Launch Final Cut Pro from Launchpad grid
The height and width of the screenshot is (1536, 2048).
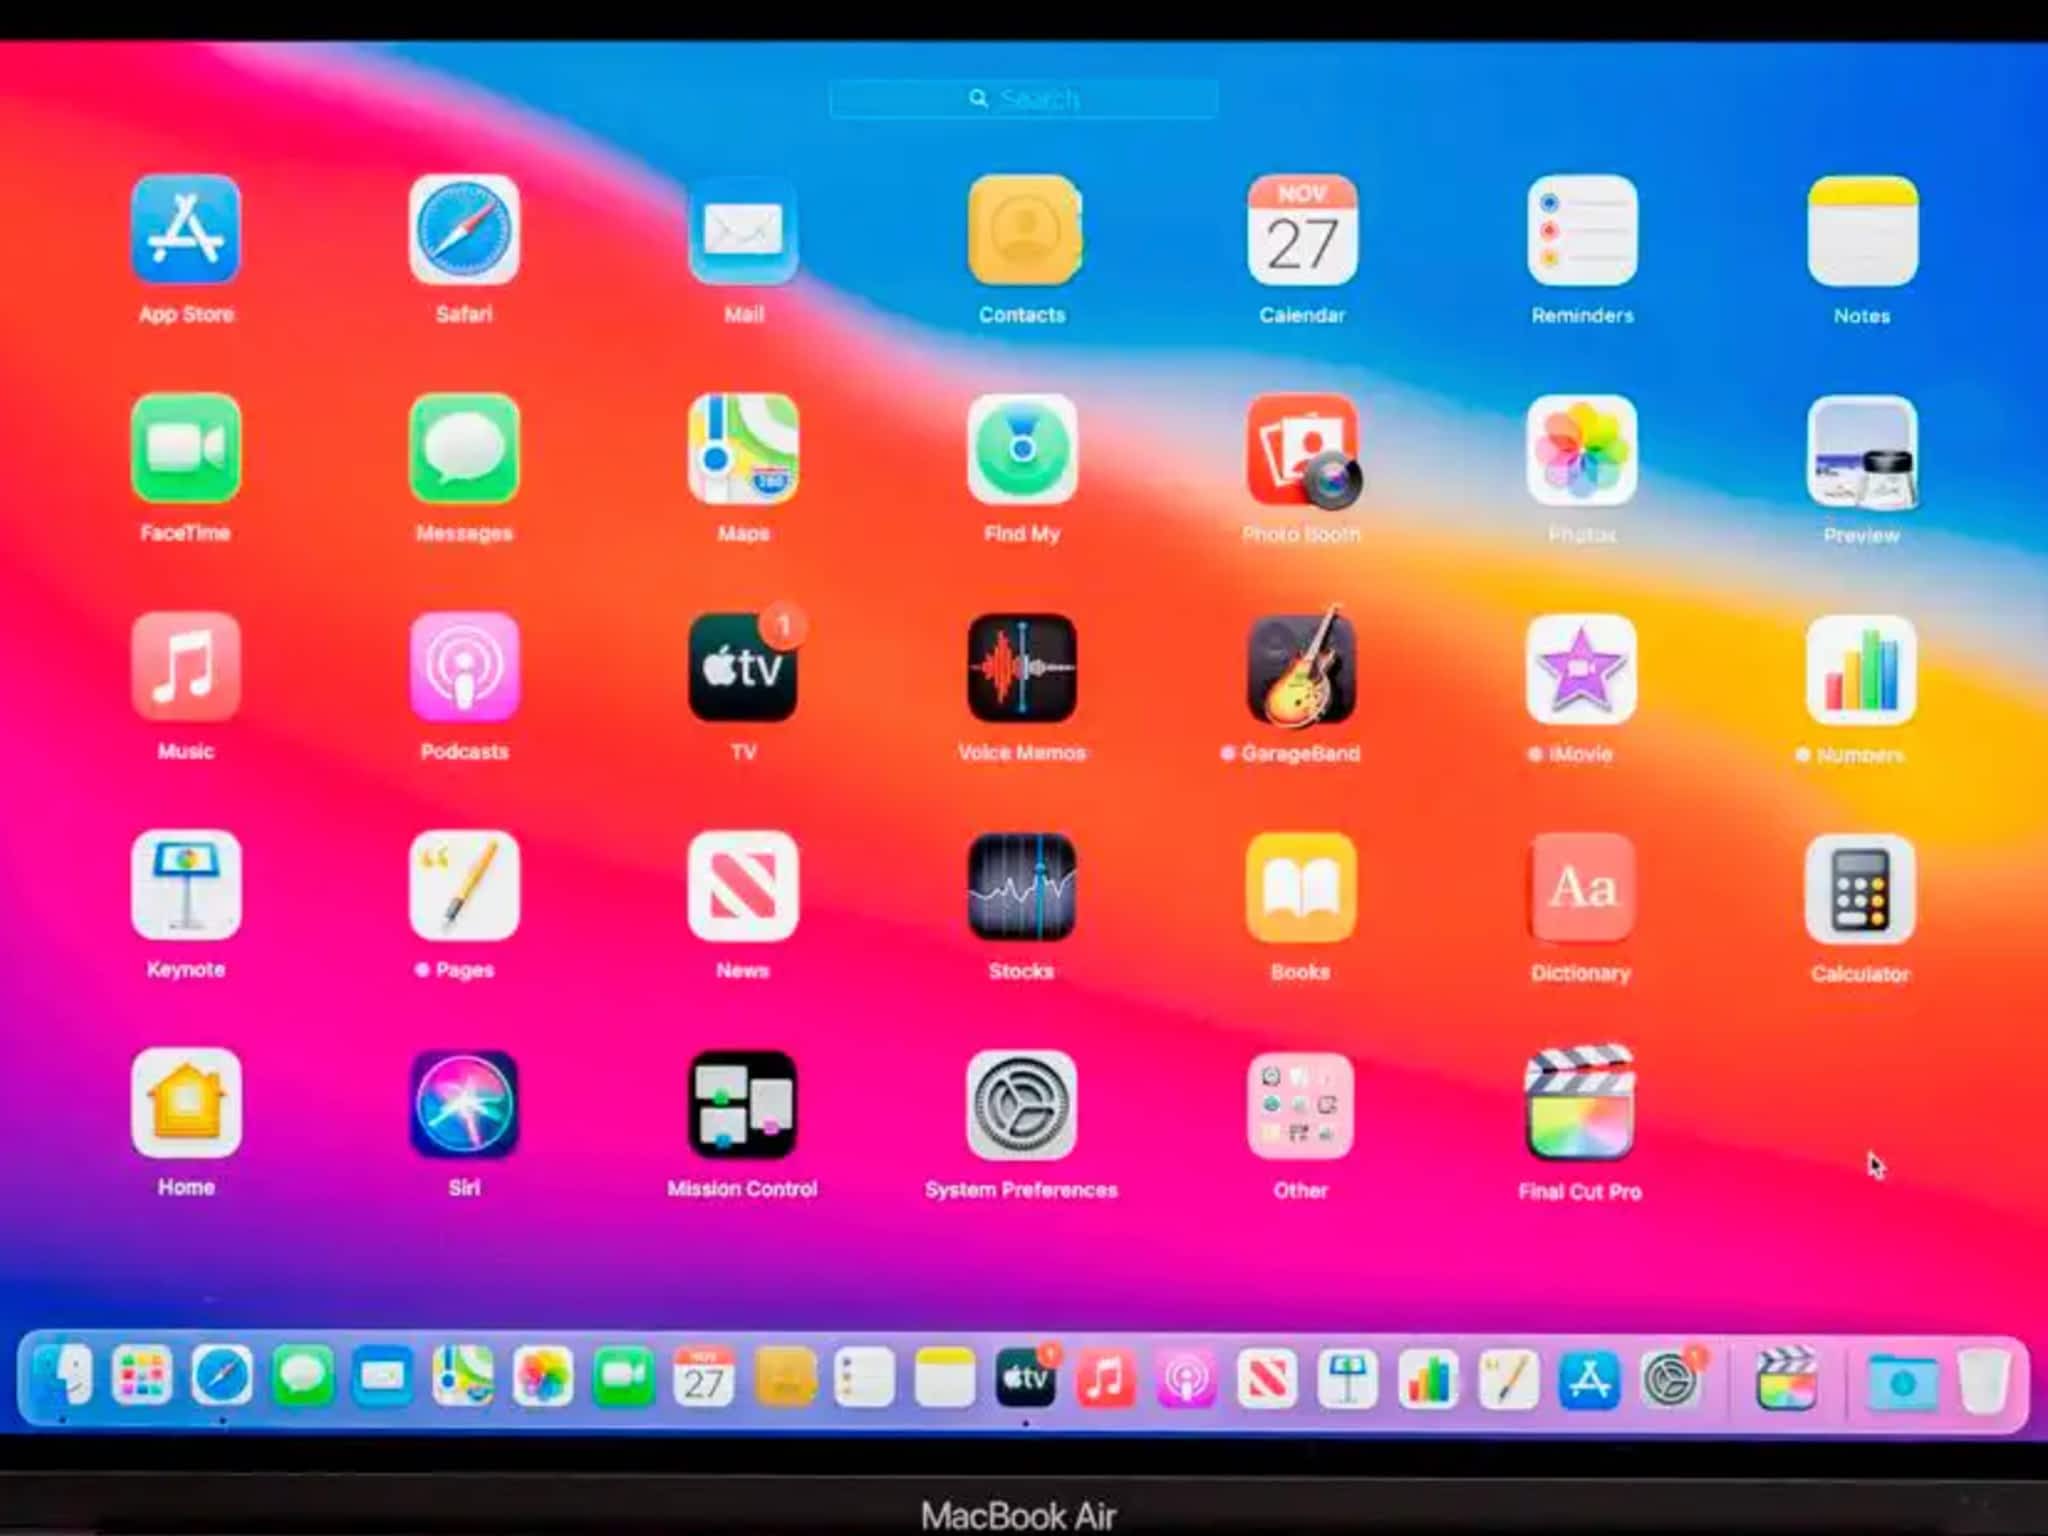click(1580, 1104)
